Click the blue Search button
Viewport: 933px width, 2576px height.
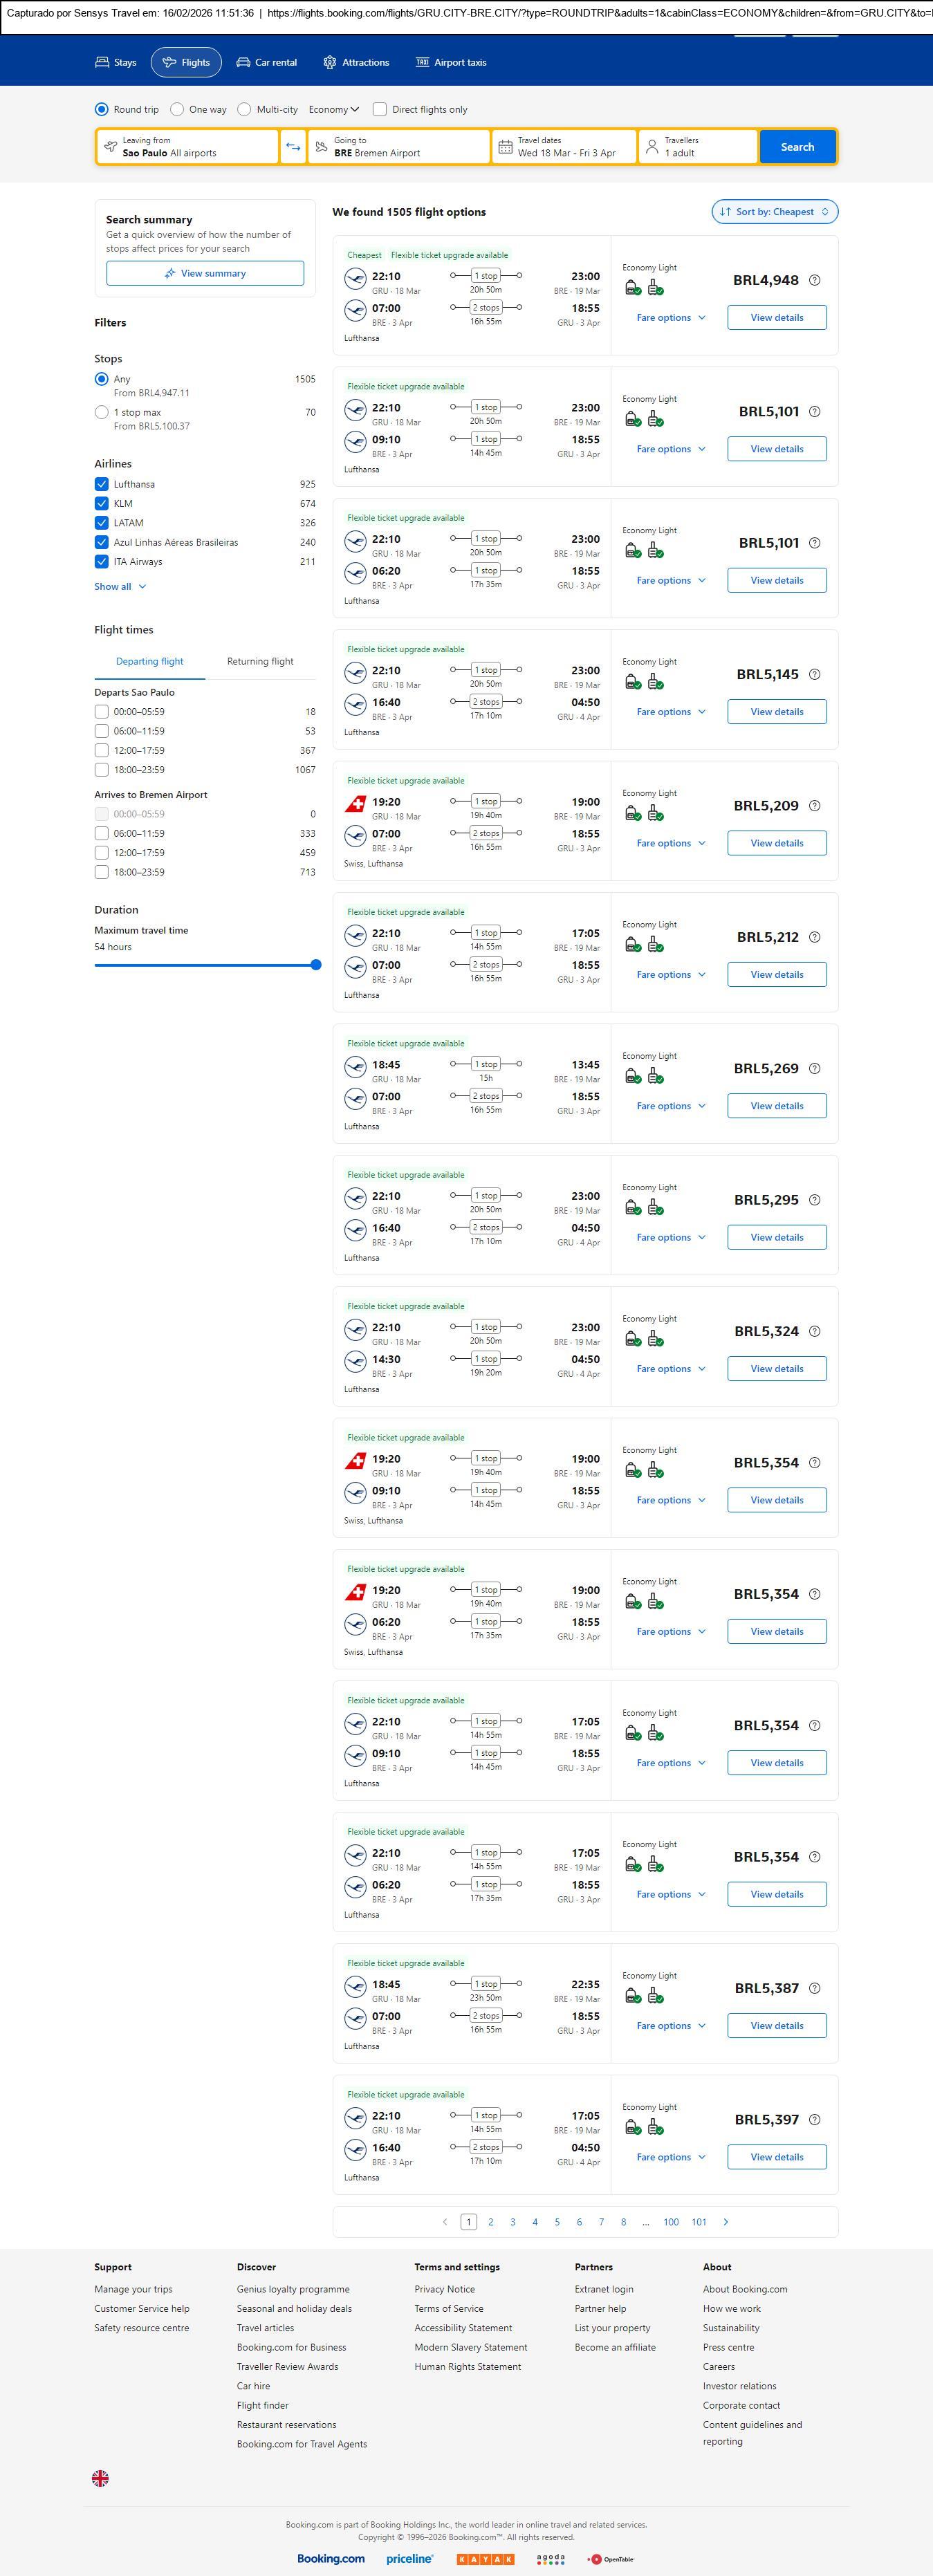tap(797, 147)
